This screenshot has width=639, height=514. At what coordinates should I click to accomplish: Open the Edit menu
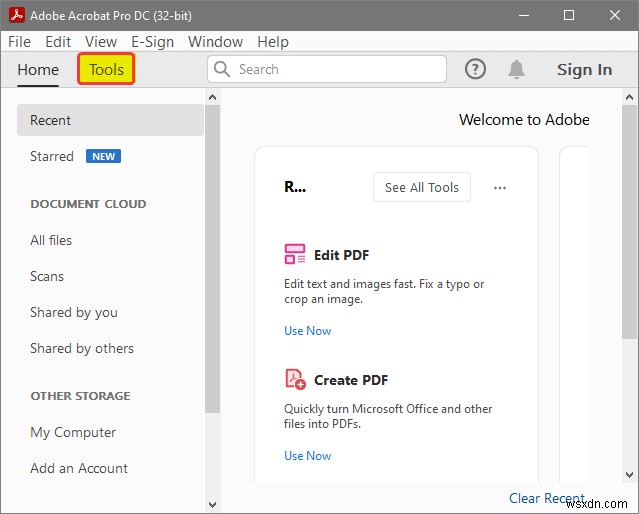pos(58,42)
